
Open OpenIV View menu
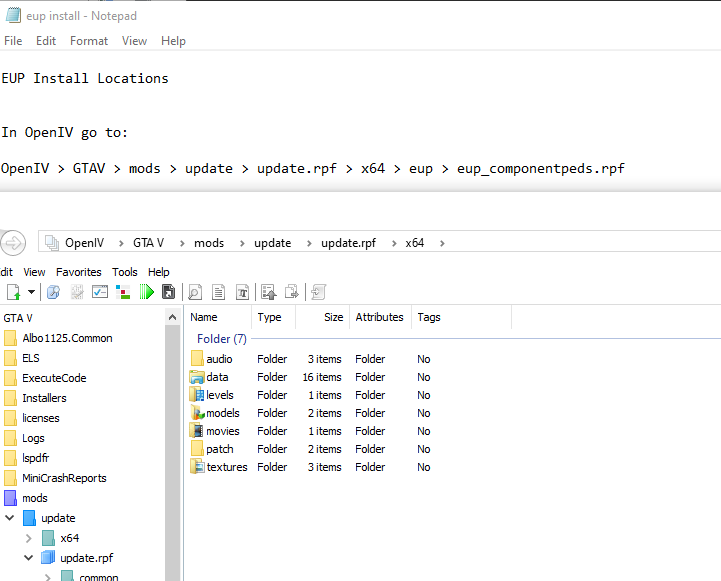[x=34, y=272]
